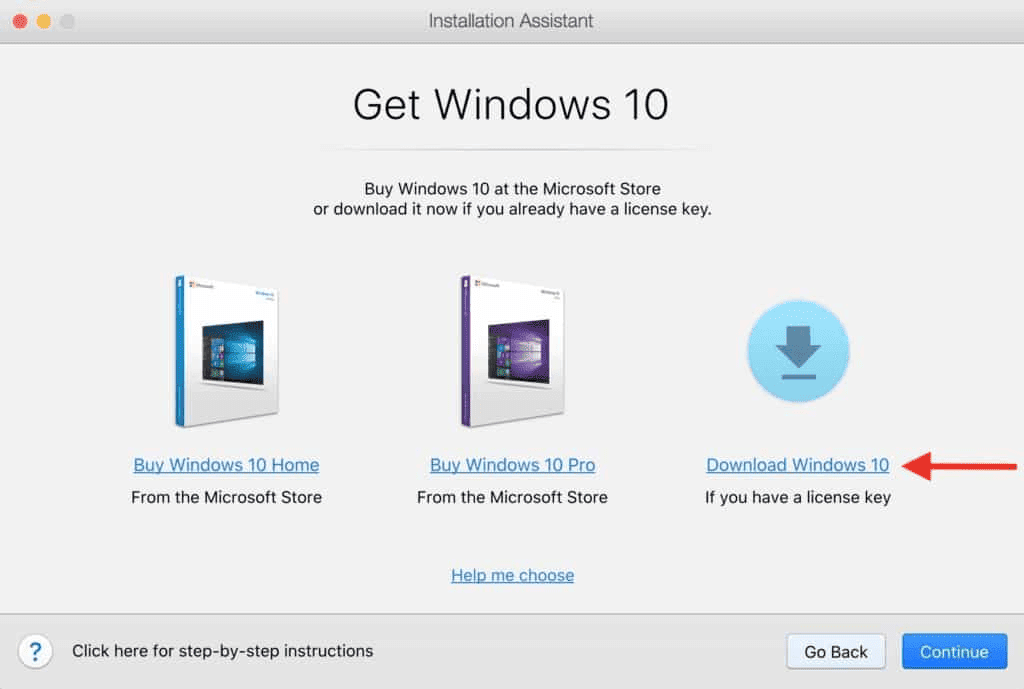Click 'From the Microsoft Store' under Home
This screenshot has width=1024, height=689.
coord(226,497)
